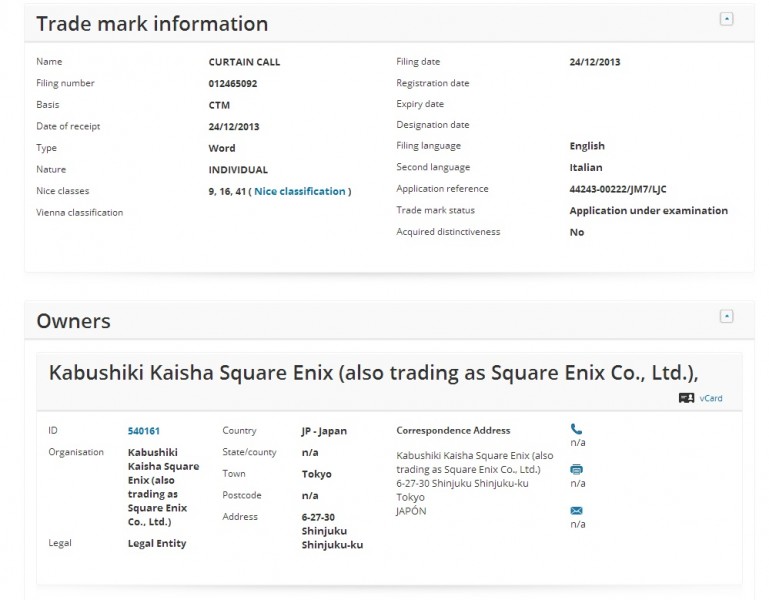The width and height of the screenshot is (769, 600).
Task: Click the filing number 012465092
Action: click(x=232, y=84)
